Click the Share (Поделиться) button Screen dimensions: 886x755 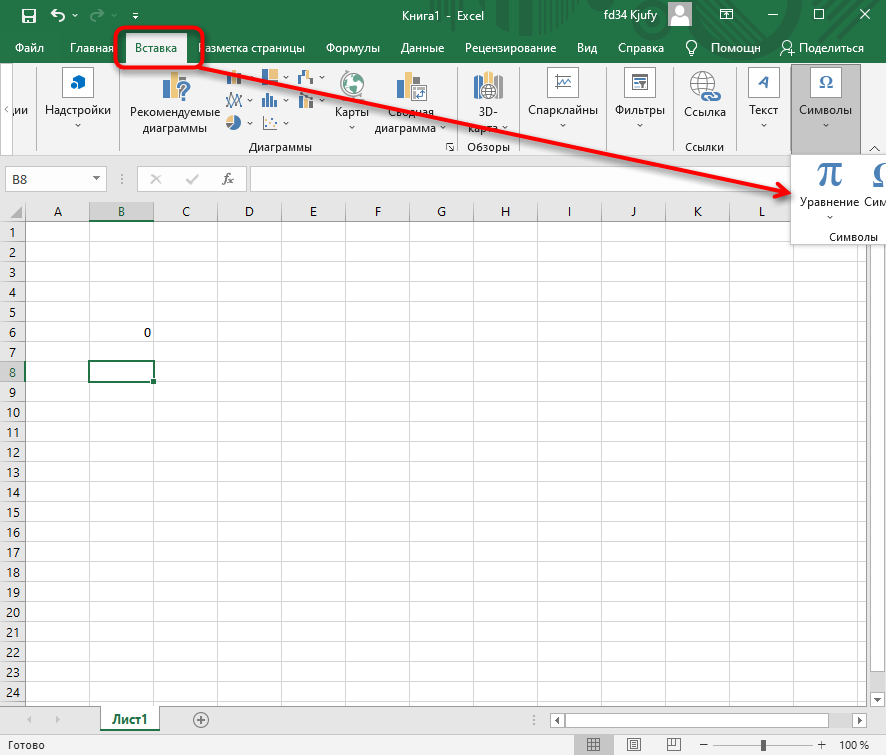click(821, 48)
